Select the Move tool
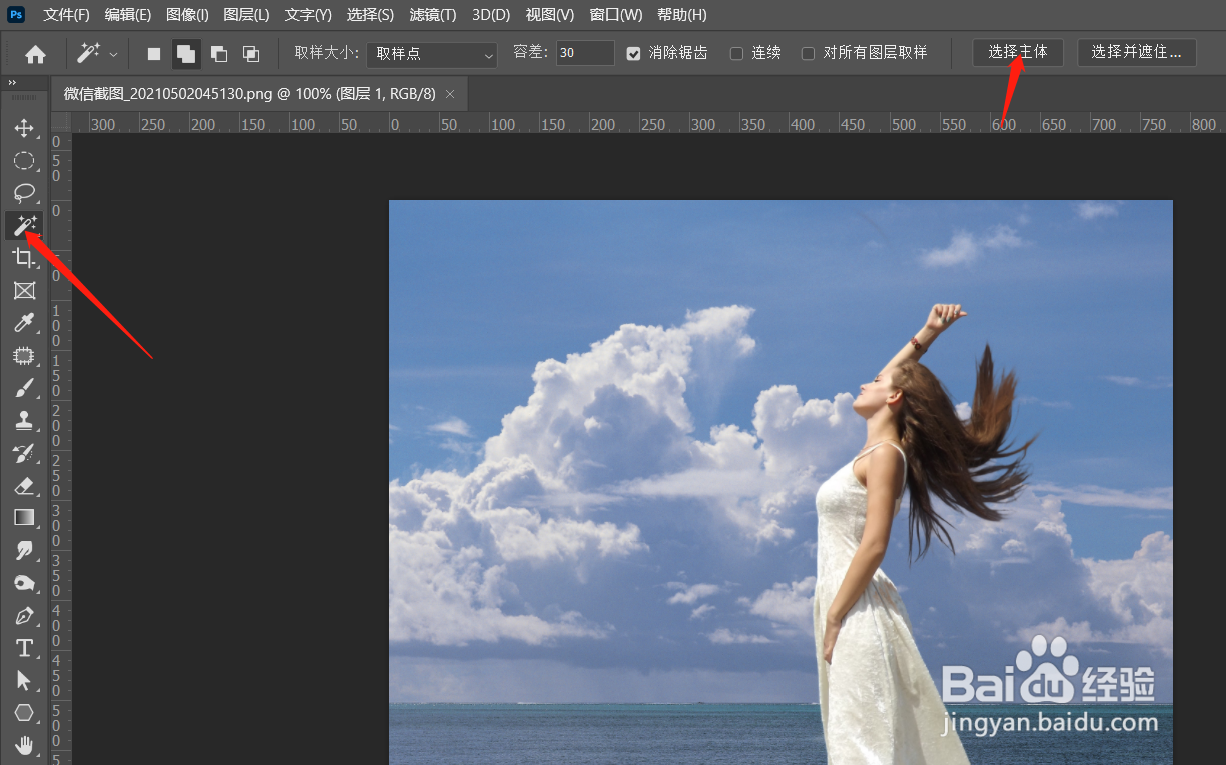This screenshot has height=765, width=1226. tap(24, 128)
